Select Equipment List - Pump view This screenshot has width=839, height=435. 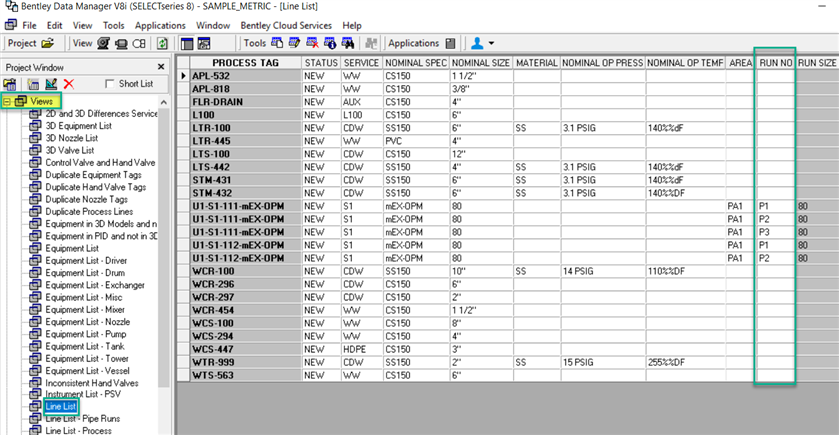[x=86, y=334]
